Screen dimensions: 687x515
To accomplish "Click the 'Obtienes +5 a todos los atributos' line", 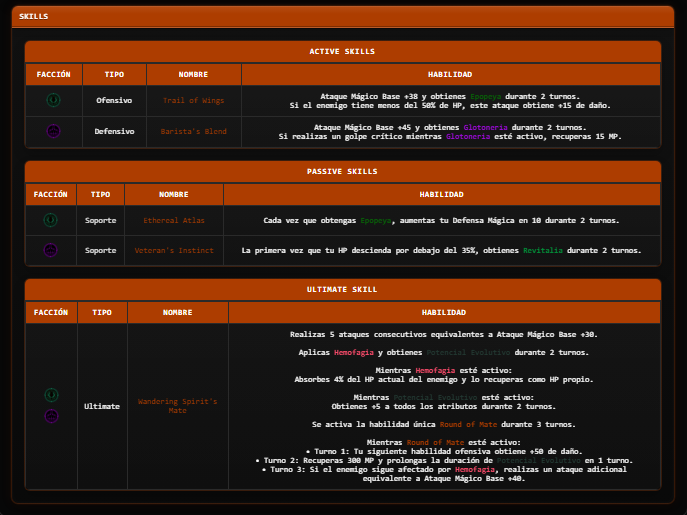I will click(444, 406).
